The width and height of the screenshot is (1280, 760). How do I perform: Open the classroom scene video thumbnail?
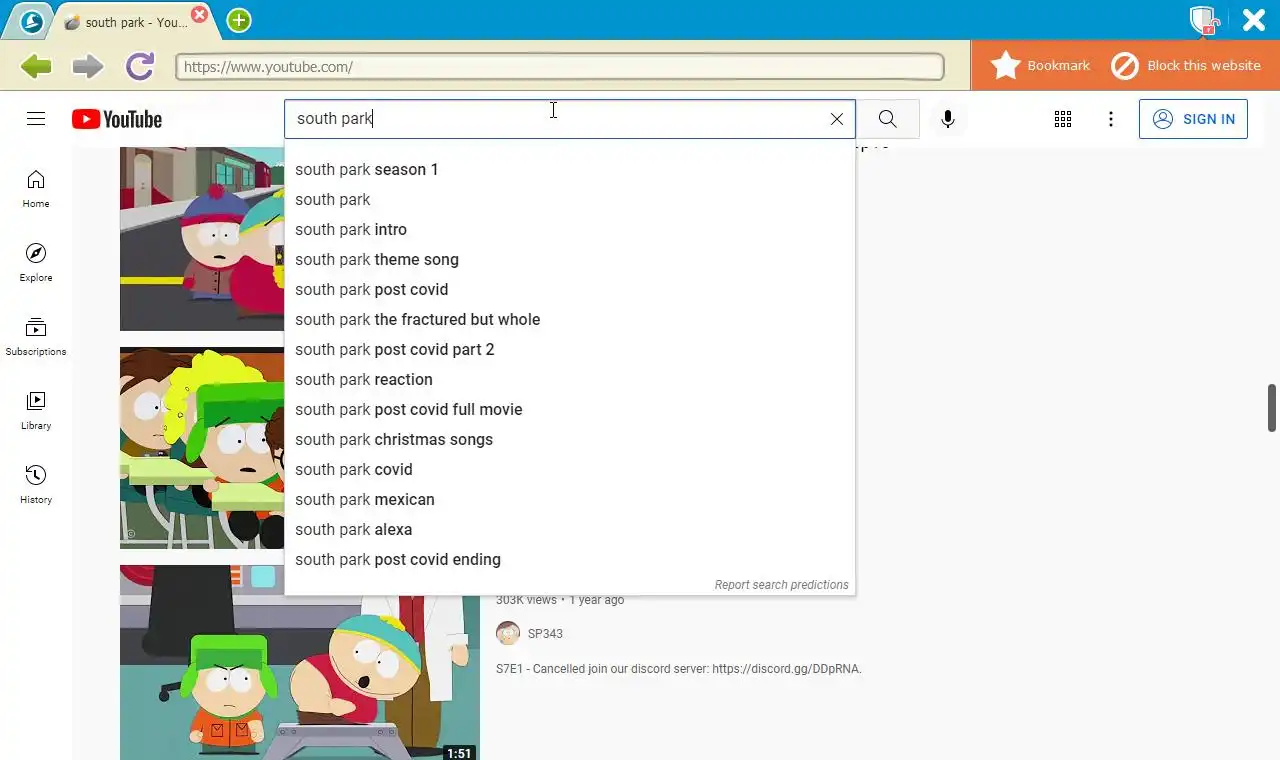[x=202, y=448]
